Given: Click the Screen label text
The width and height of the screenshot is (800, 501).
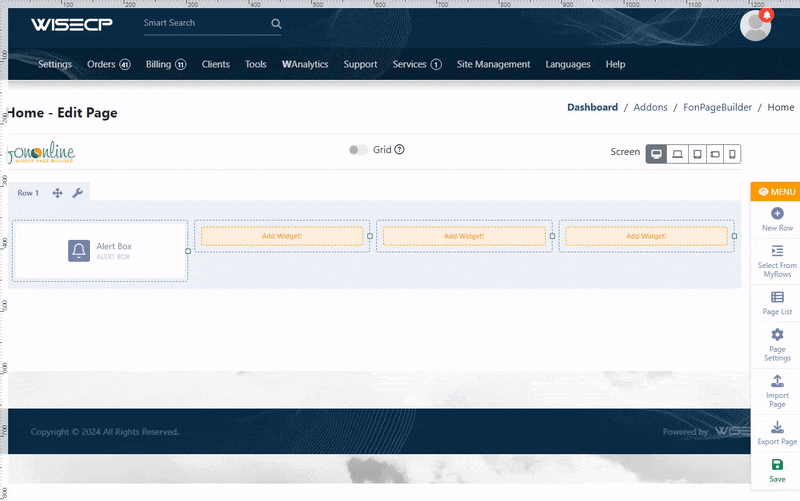Looking at the screenshot, I should coord(625,152).
